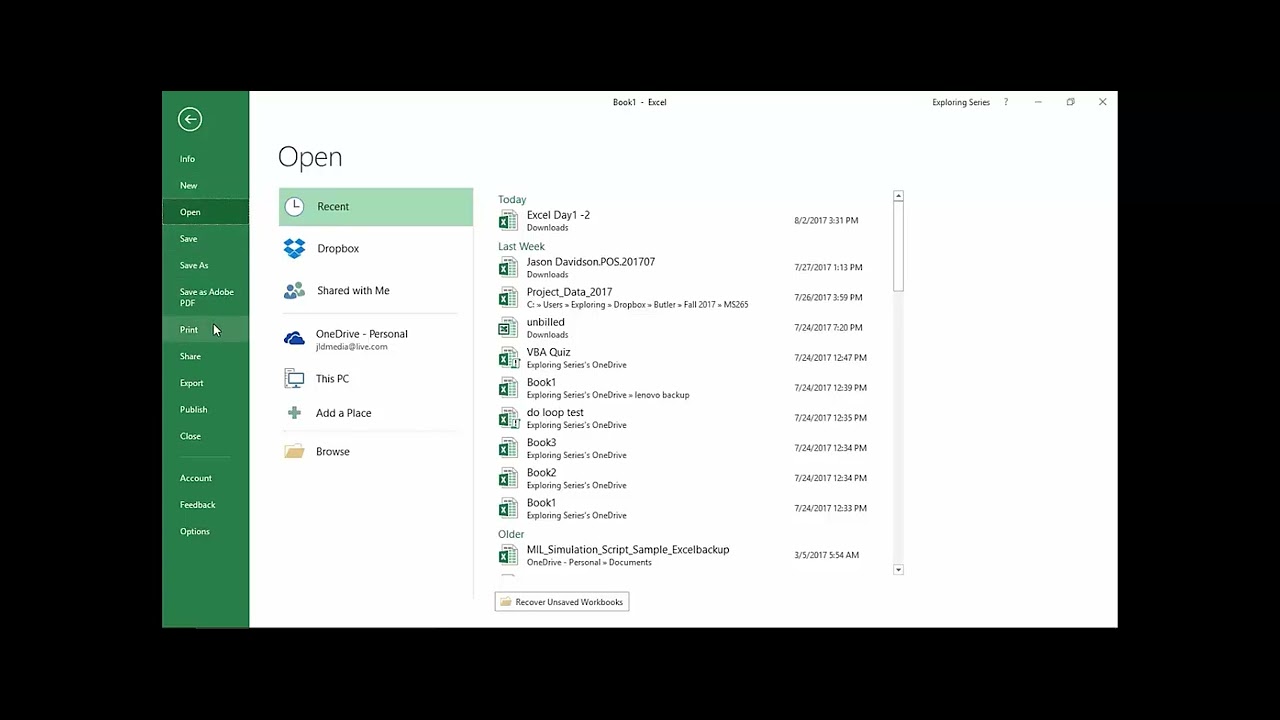Image resolution: width=1280 pixels, height=720 pixels.
Task: Open Book1 dated 12:33 PM
Action: click(690, 508)
